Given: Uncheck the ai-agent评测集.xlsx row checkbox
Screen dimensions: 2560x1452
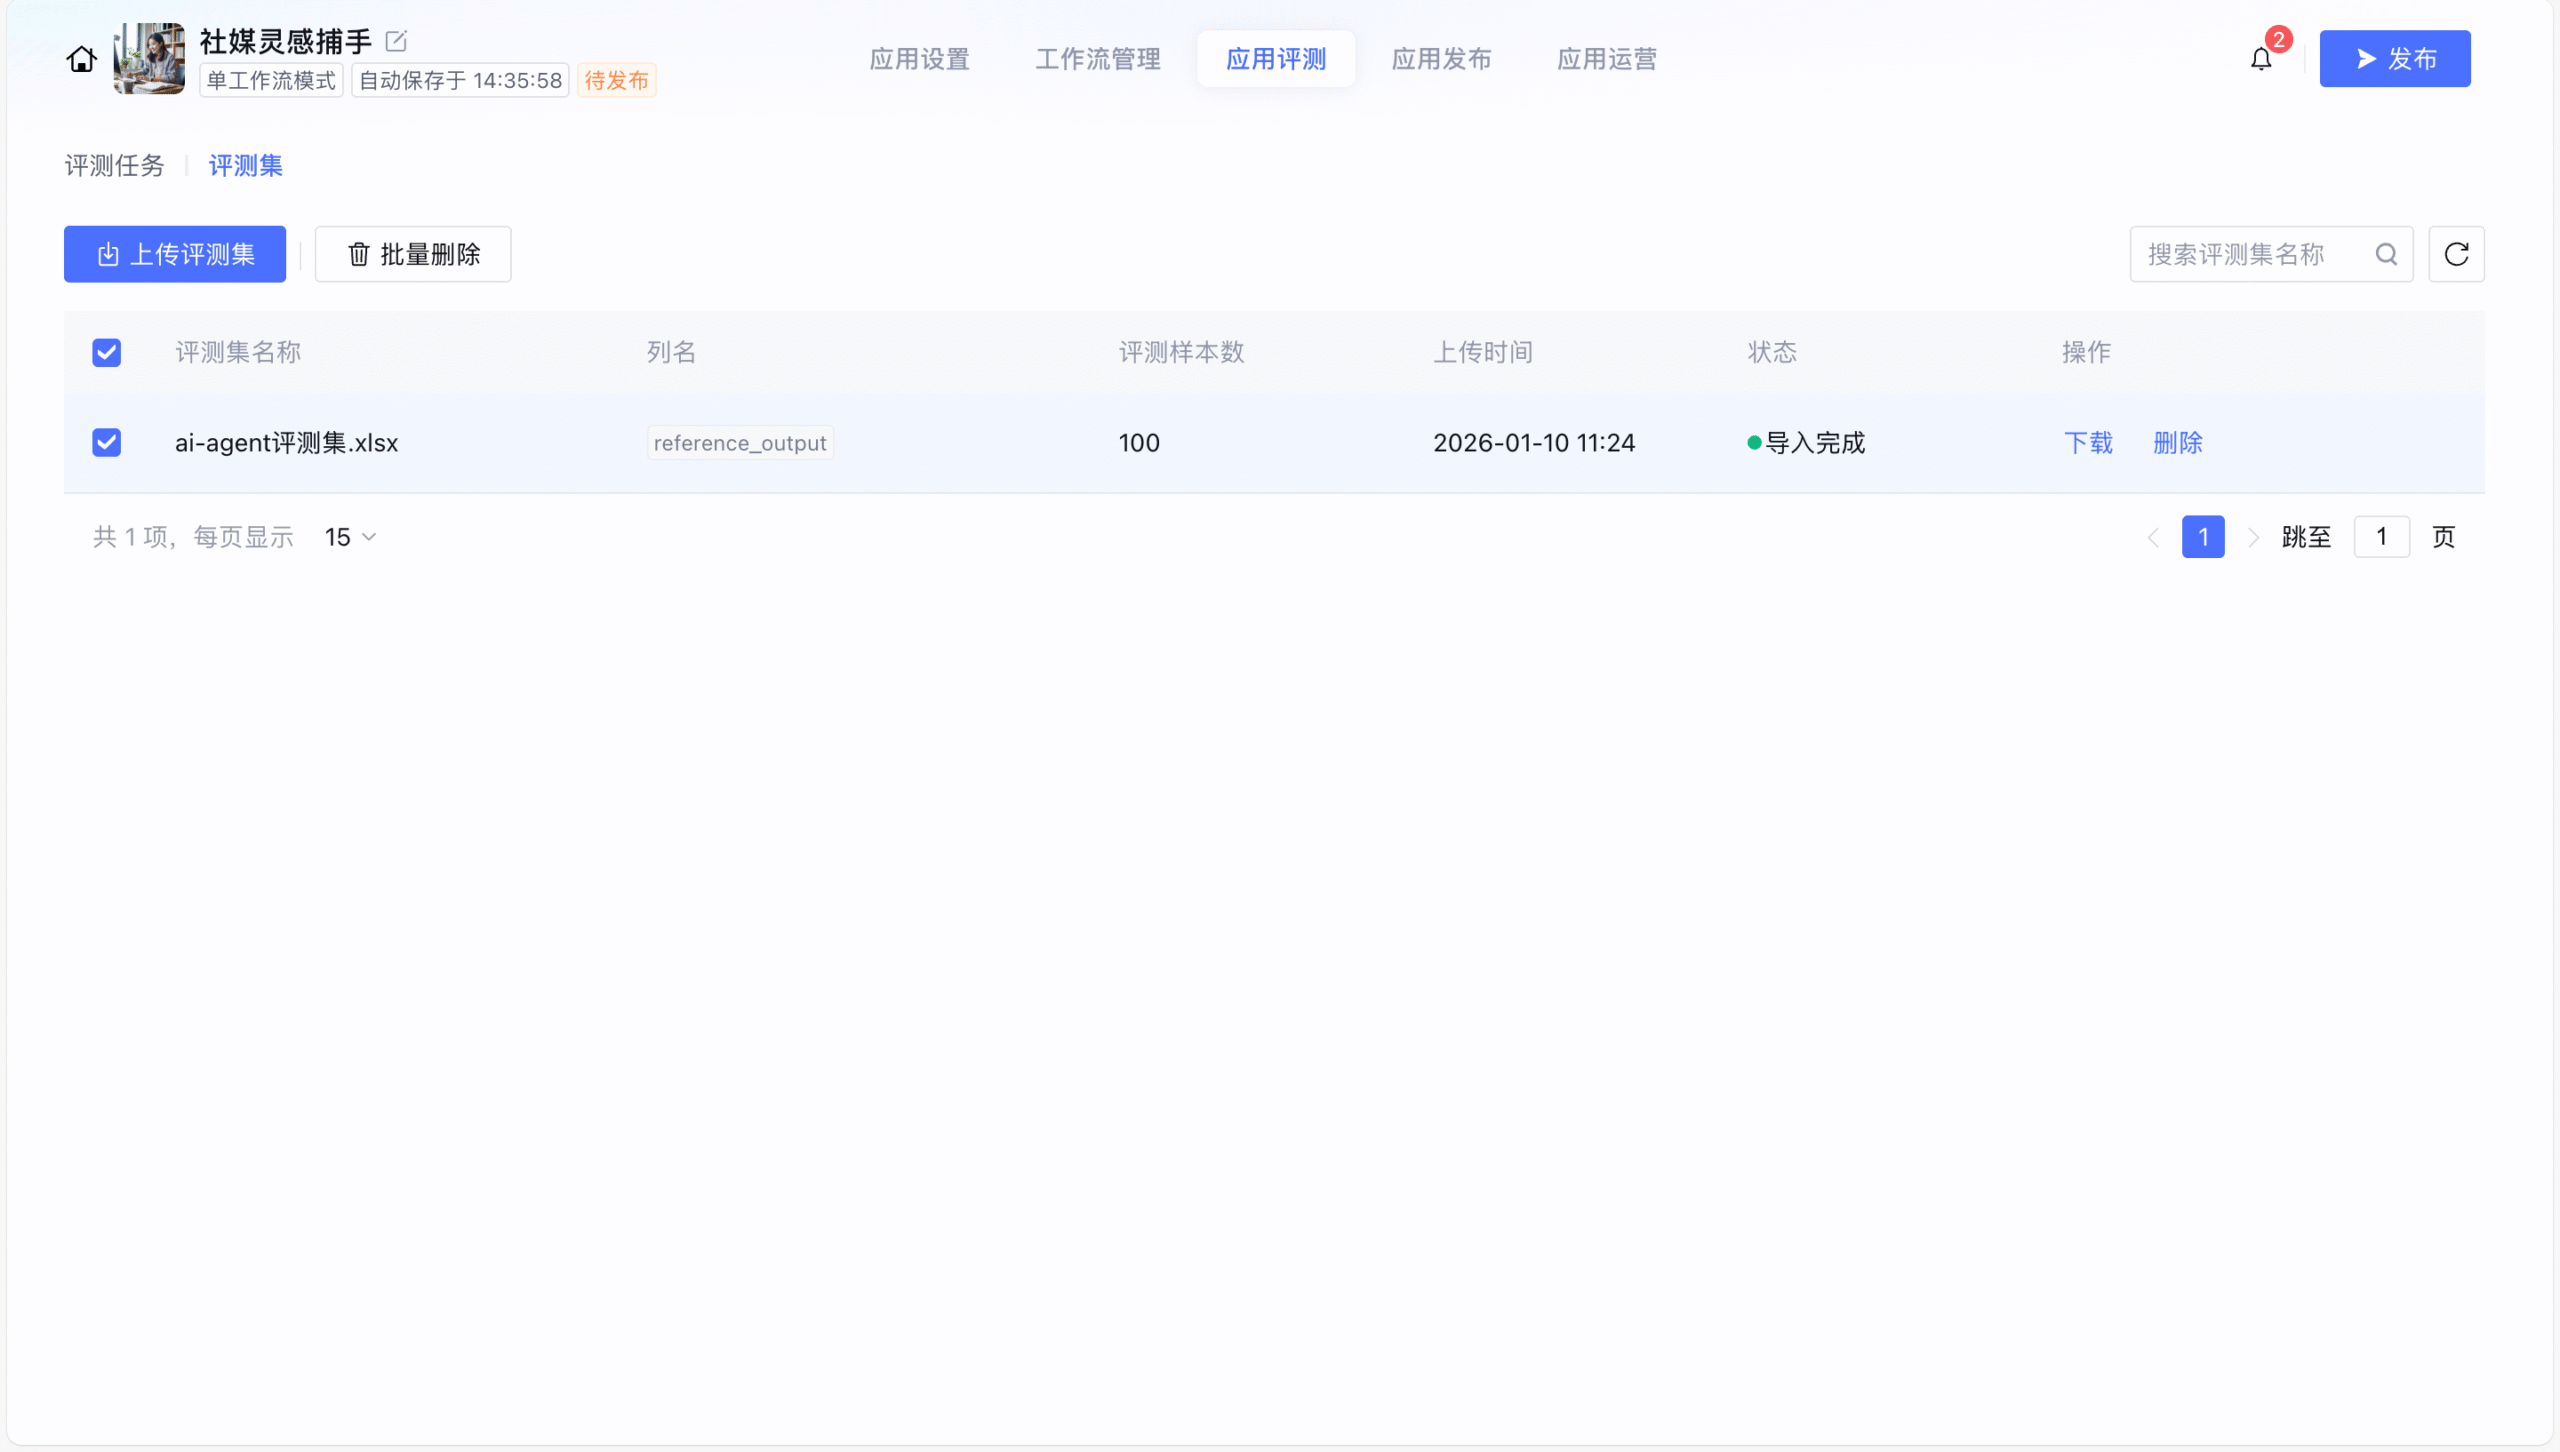Looking at the screenshot, I should click(x=107, y=443).
